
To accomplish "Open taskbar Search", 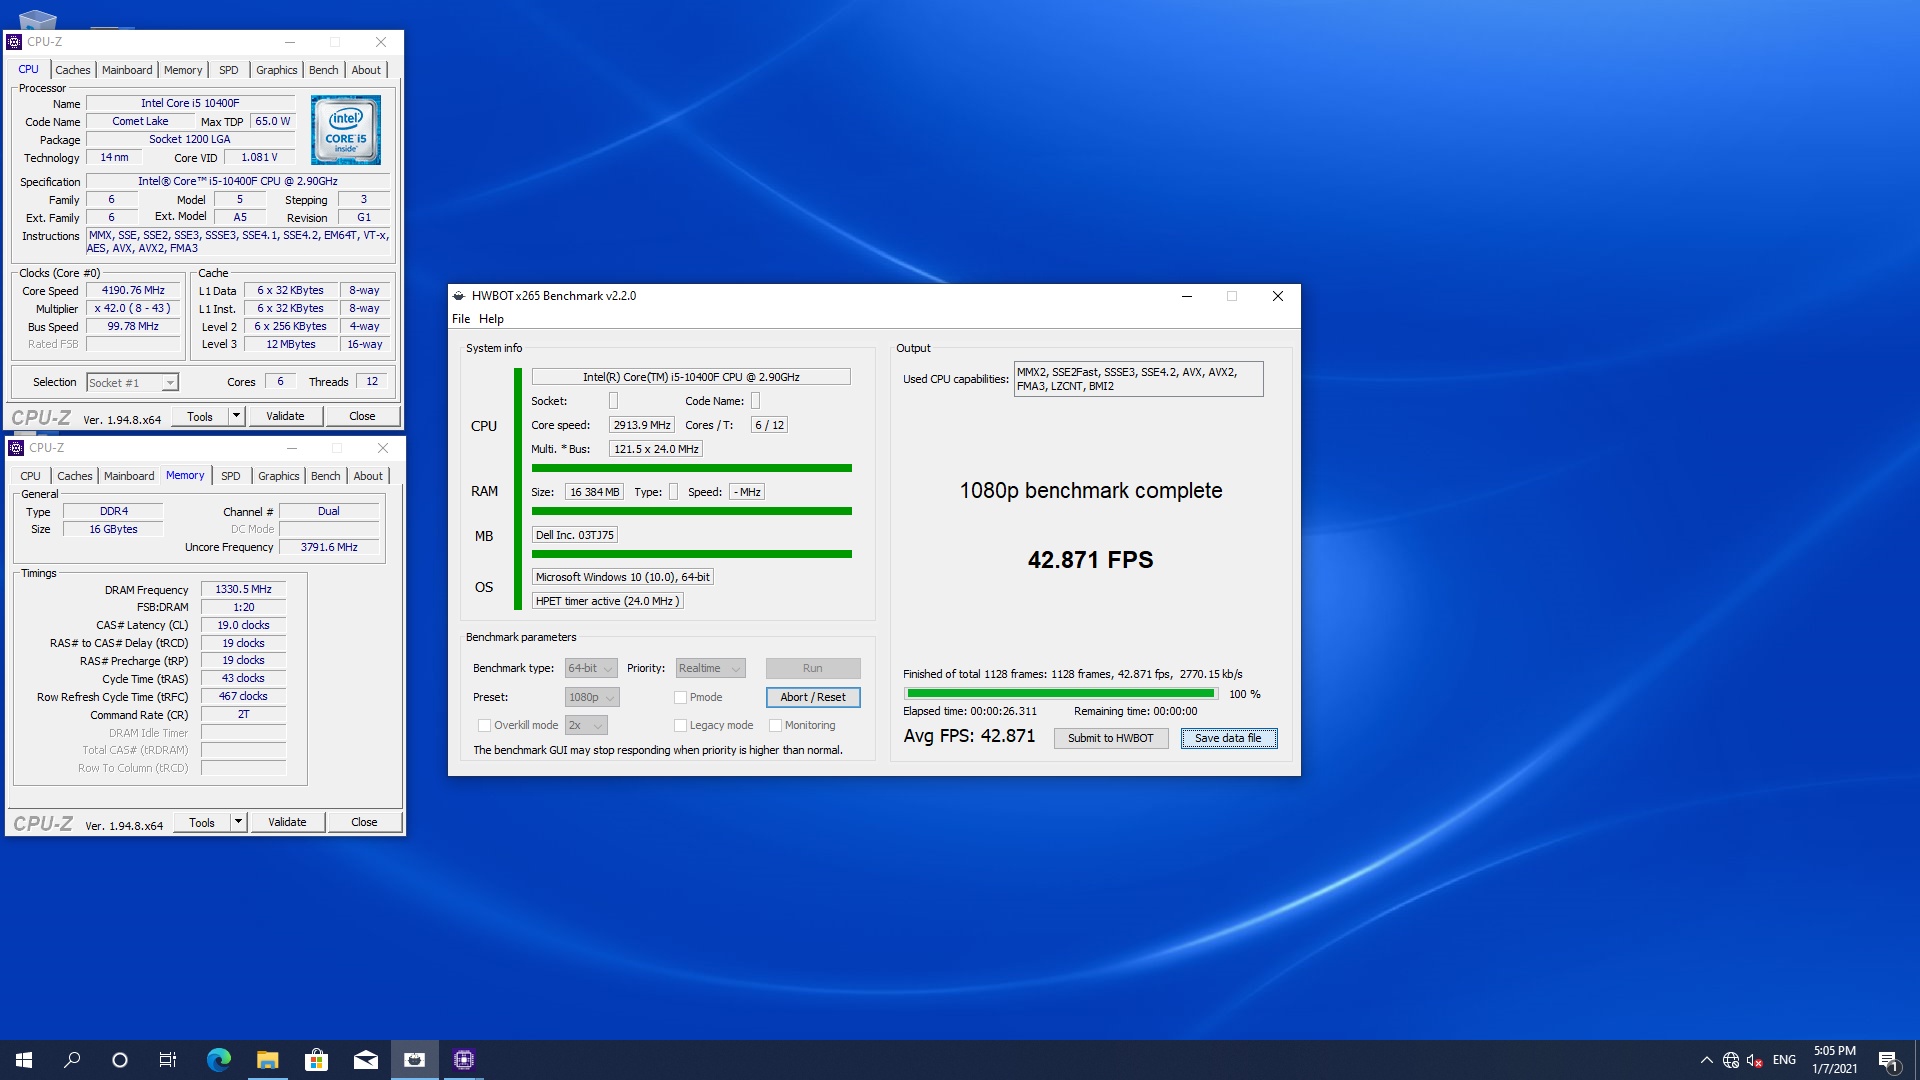I will point(72,1060).
